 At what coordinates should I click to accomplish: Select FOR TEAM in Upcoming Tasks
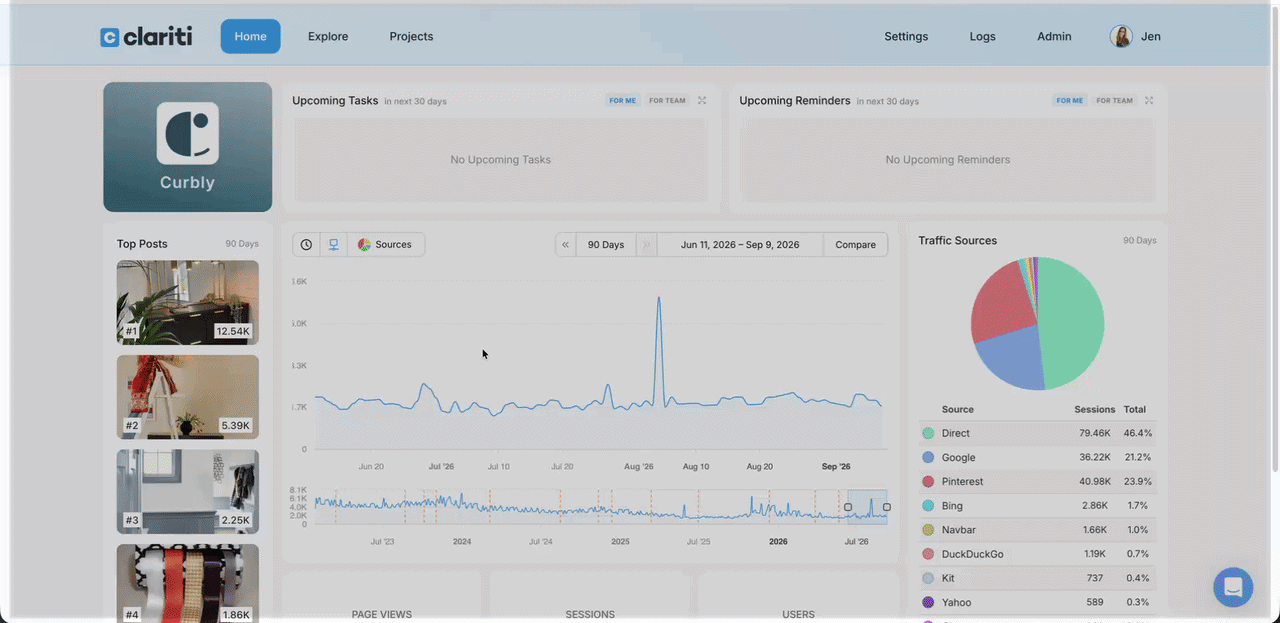coord(667,100)
